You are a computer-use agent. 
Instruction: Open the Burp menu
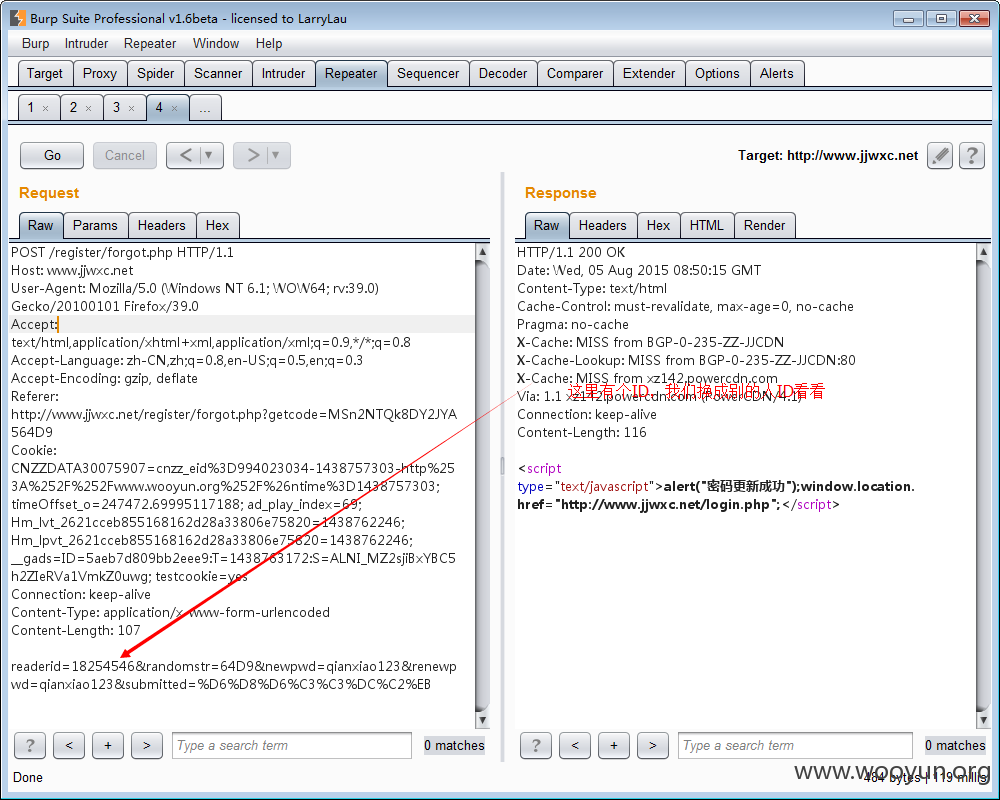pos(35,43)
